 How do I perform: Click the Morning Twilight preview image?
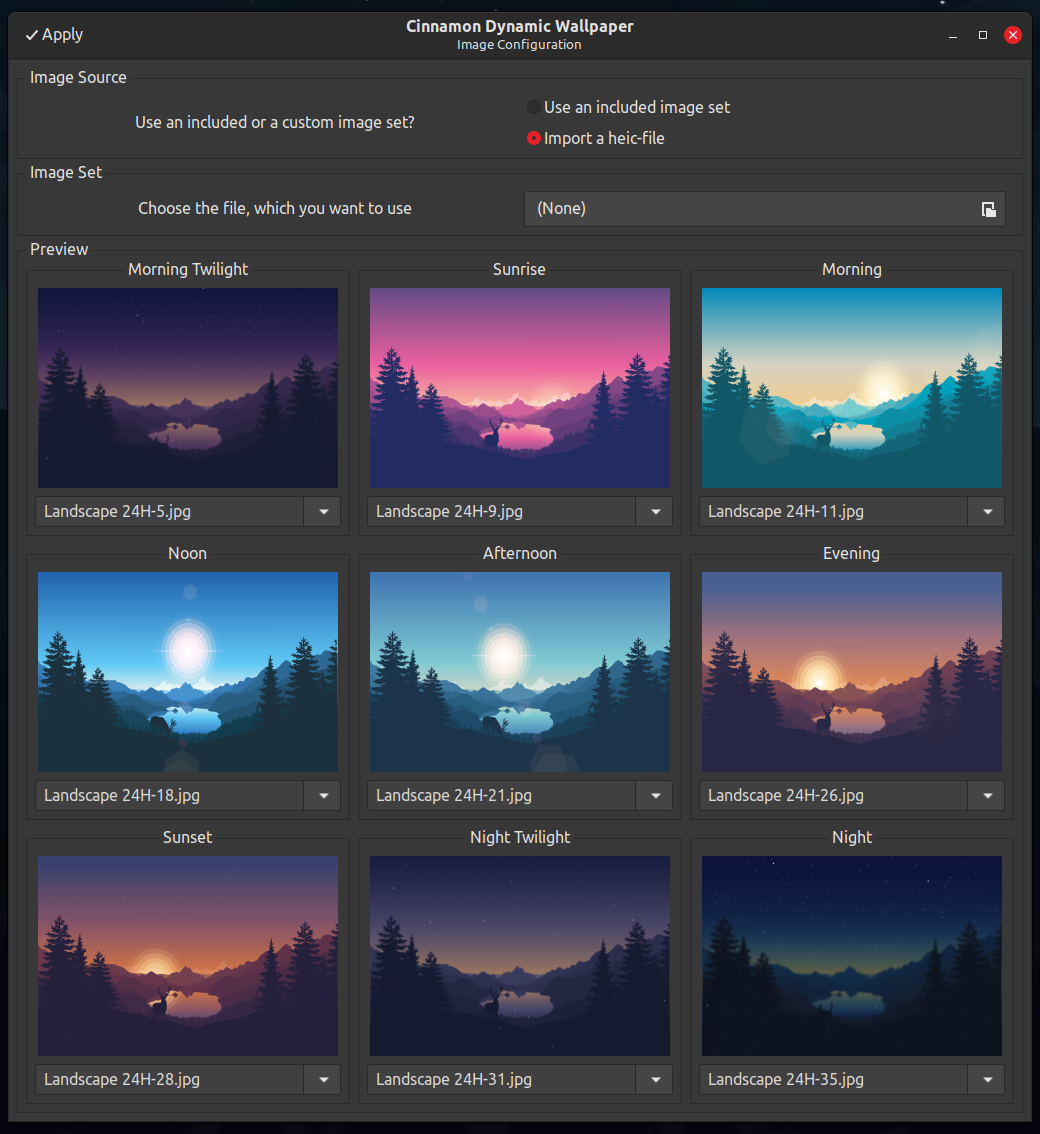[x=188, y=388]
